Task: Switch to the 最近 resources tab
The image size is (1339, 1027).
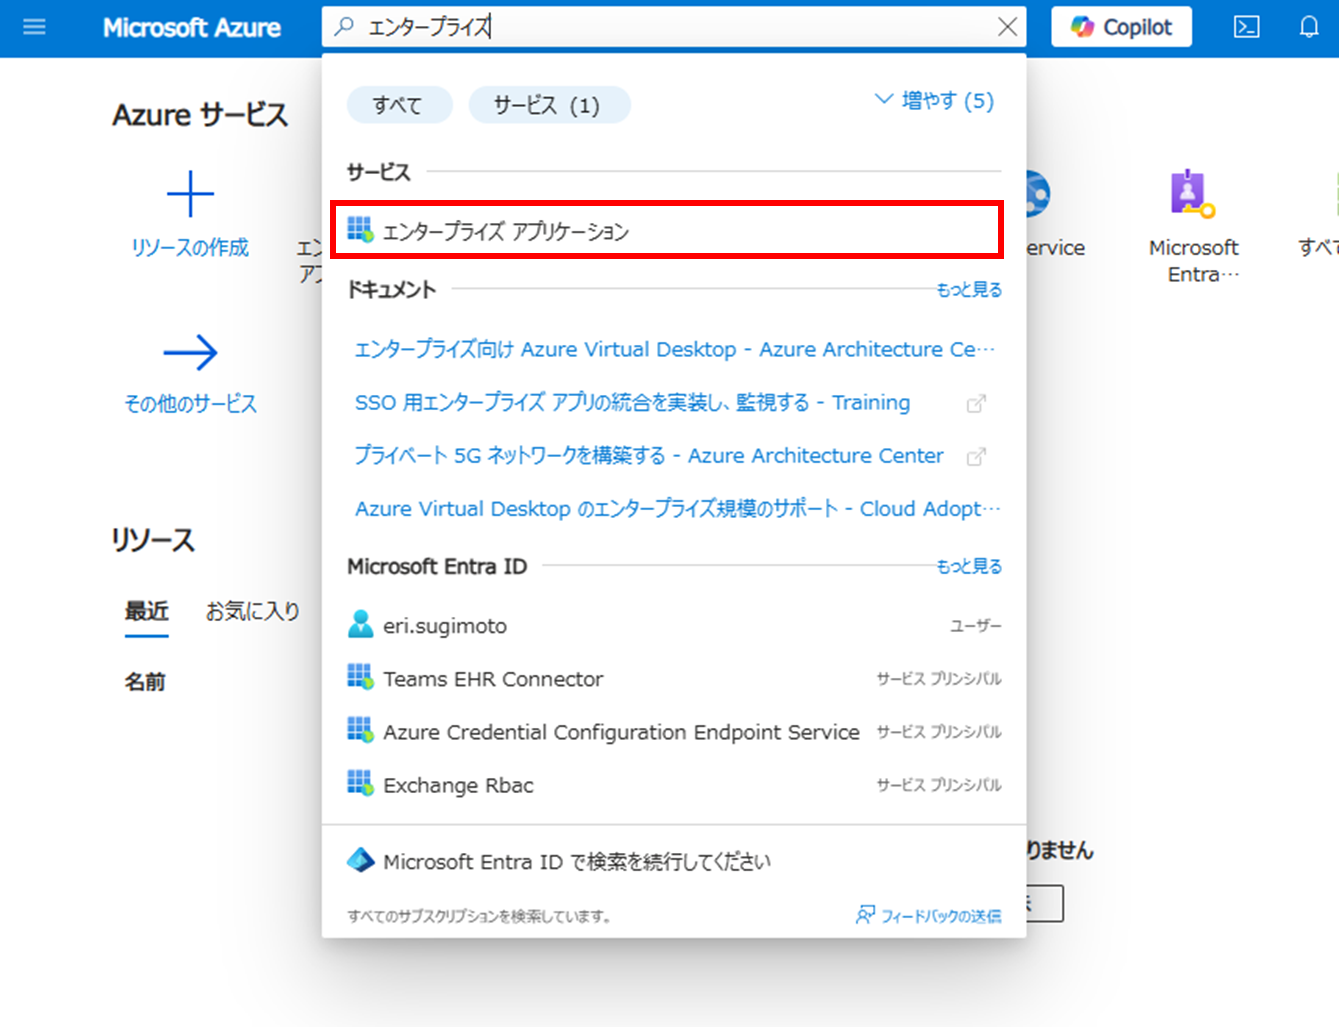Action: (x=146, y=611)
